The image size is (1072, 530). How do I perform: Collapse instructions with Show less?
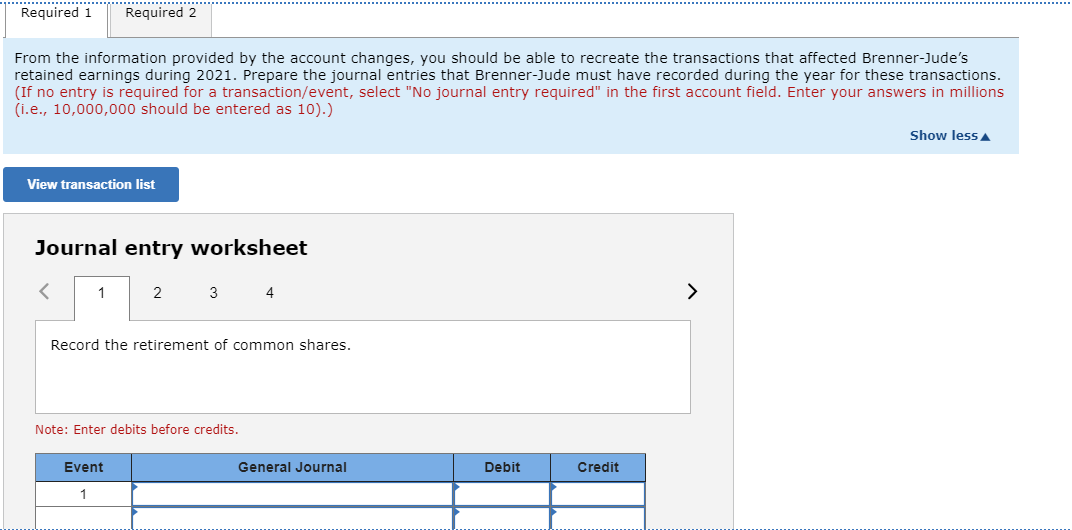(950, 135)
